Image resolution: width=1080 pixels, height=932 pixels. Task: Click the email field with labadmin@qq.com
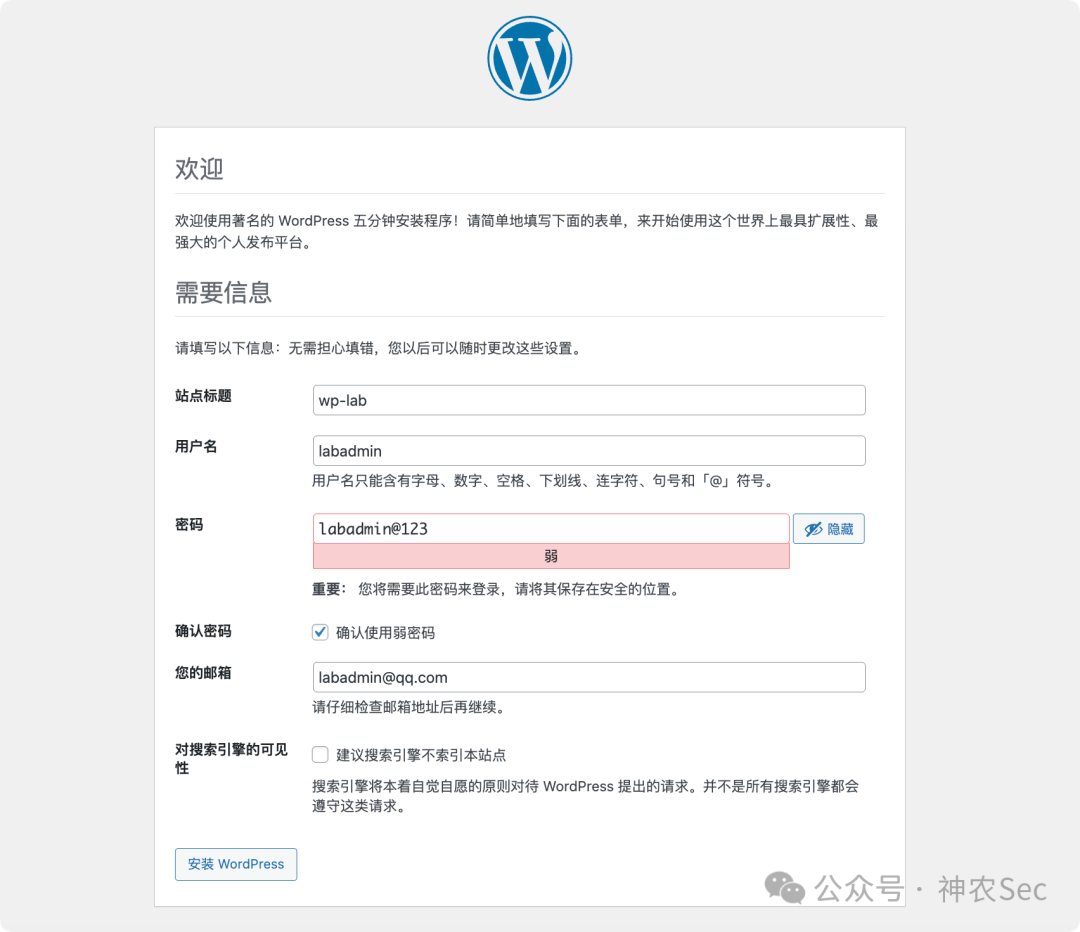click(x=589, y=677)
